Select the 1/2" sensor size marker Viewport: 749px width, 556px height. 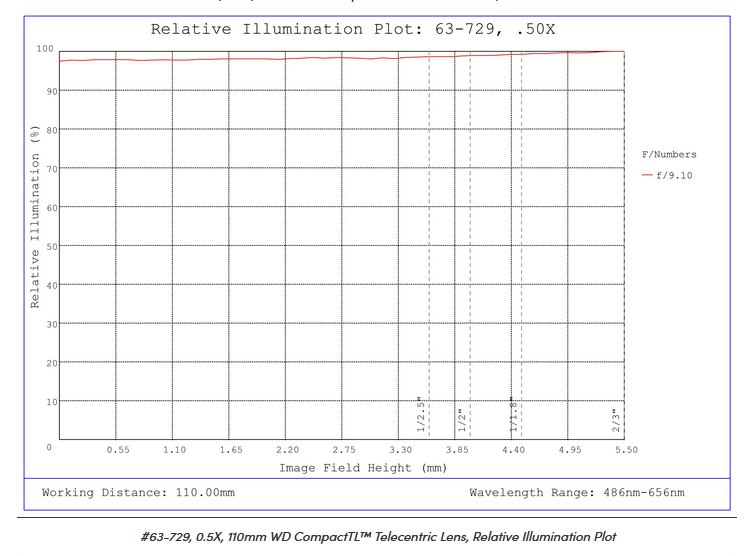[461, 419]
